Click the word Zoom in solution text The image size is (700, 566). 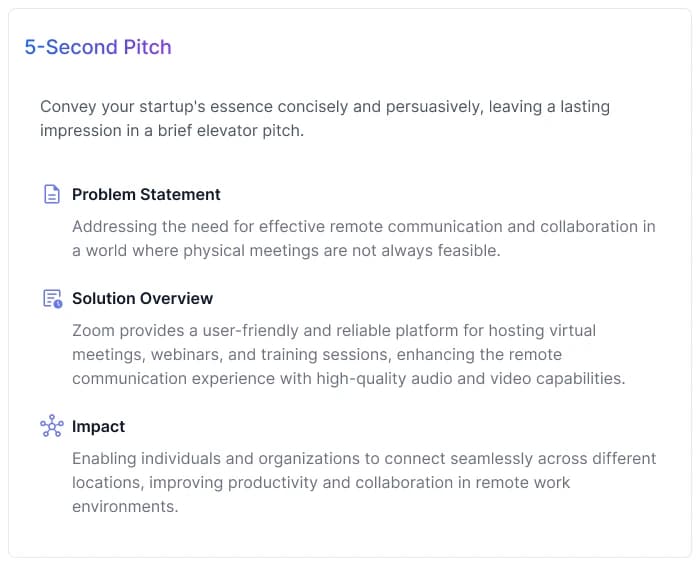tap(93, 330)
